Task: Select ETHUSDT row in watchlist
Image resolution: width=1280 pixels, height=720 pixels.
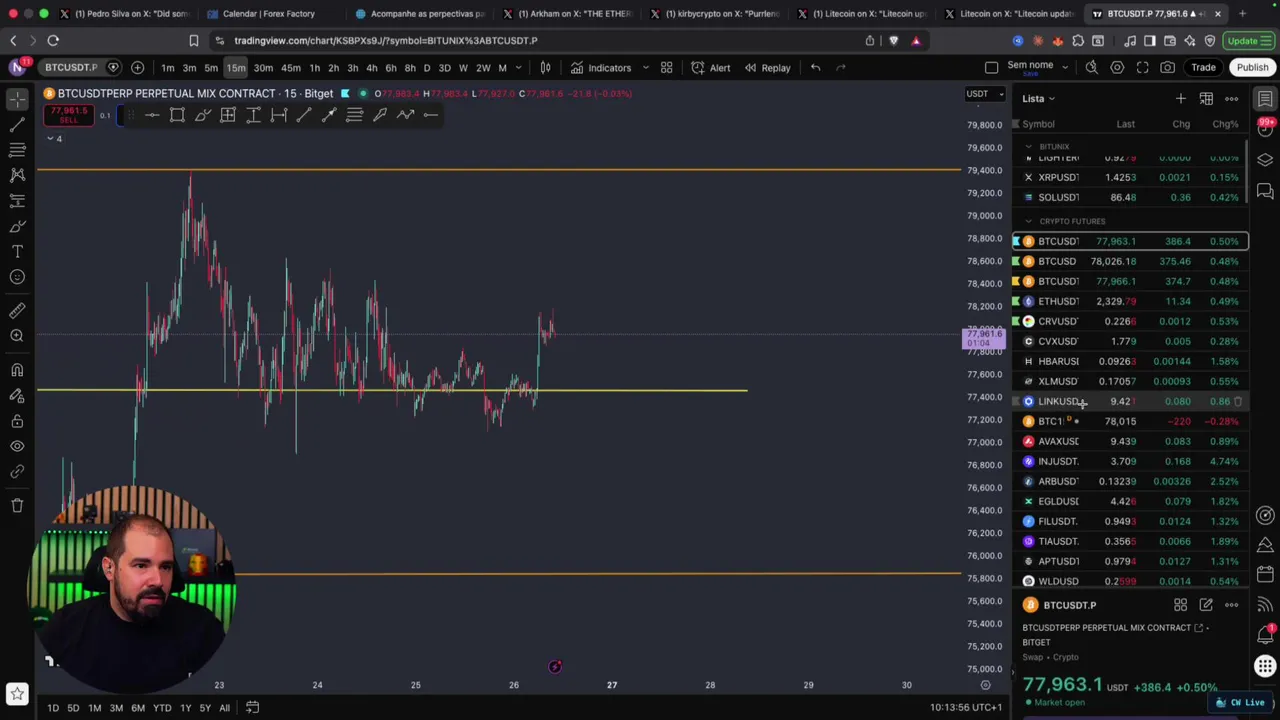Action: (1131, 301)
